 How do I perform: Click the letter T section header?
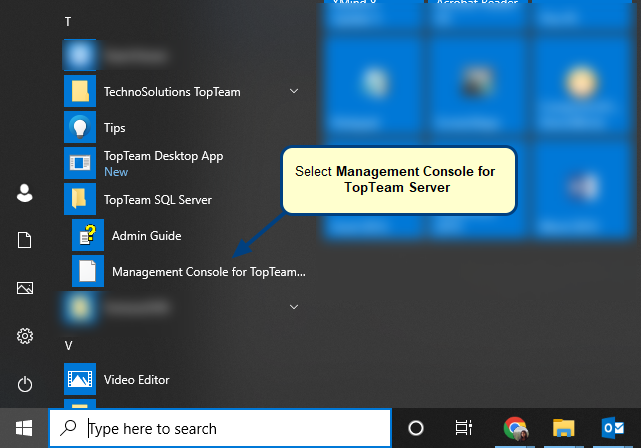[x=68, y=22]
